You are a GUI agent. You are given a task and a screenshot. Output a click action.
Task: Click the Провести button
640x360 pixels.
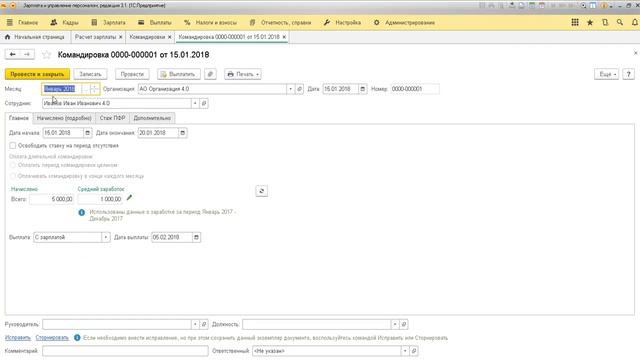(132, 74)
